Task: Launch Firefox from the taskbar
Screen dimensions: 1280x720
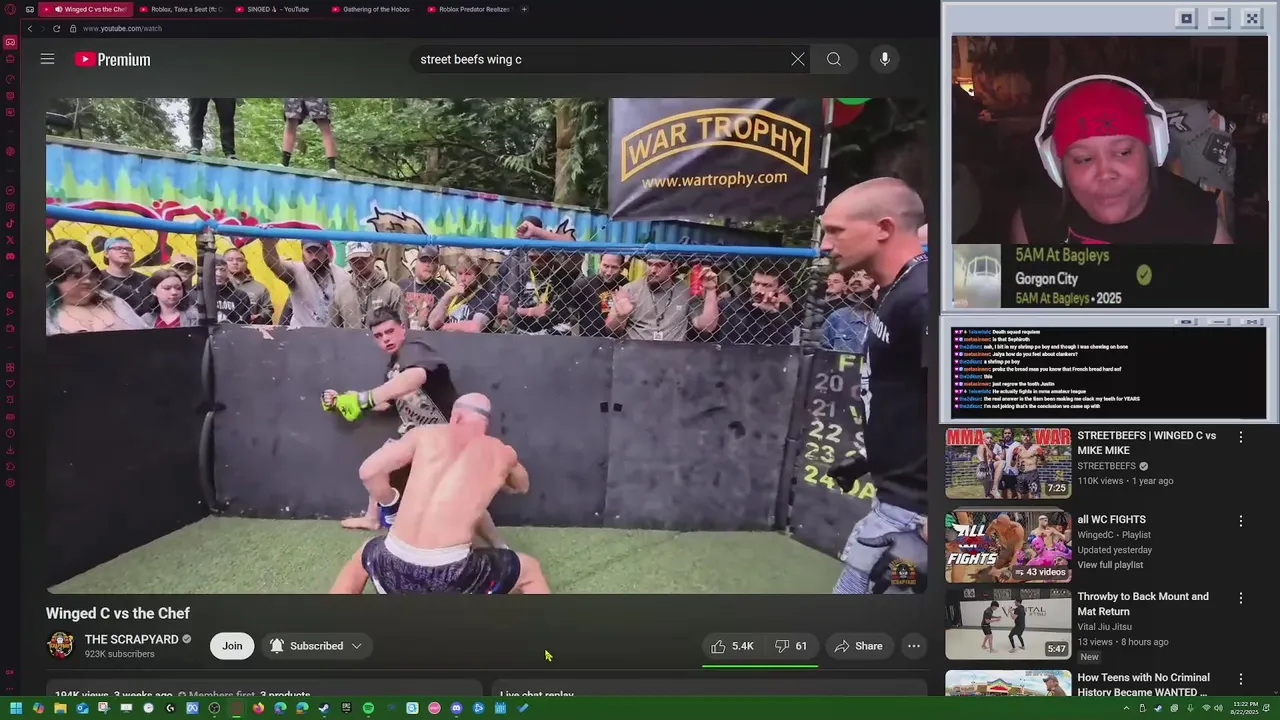Action: pyautogui.click(x=258, y=708)
